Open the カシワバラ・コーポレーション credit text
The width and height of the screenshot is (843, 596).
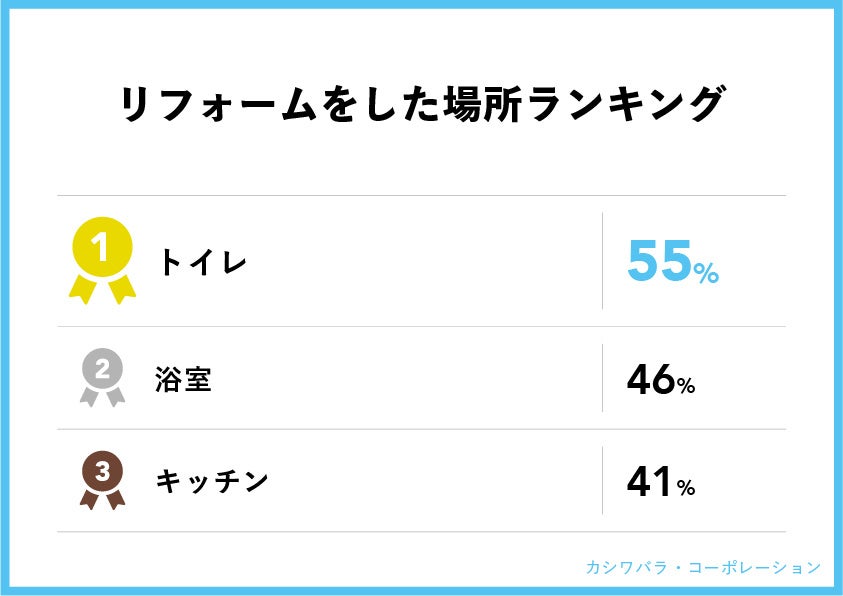(x=702, y=567)
